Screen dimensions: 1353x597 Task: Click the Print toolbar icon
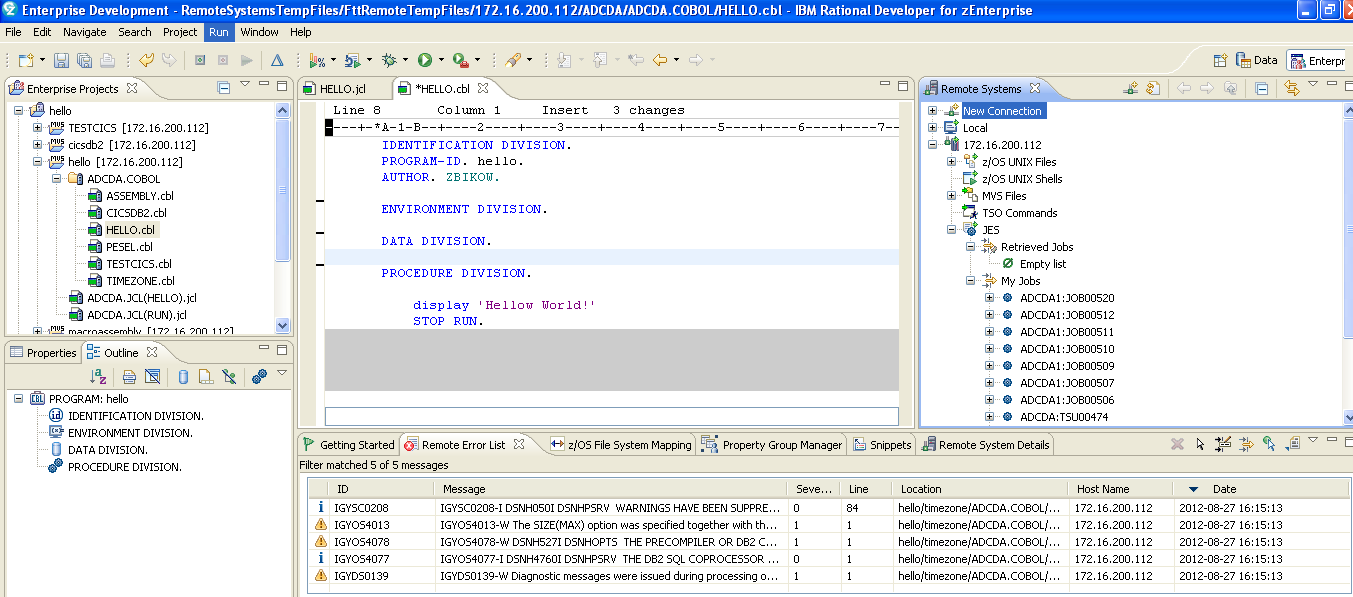click(107, 60)
